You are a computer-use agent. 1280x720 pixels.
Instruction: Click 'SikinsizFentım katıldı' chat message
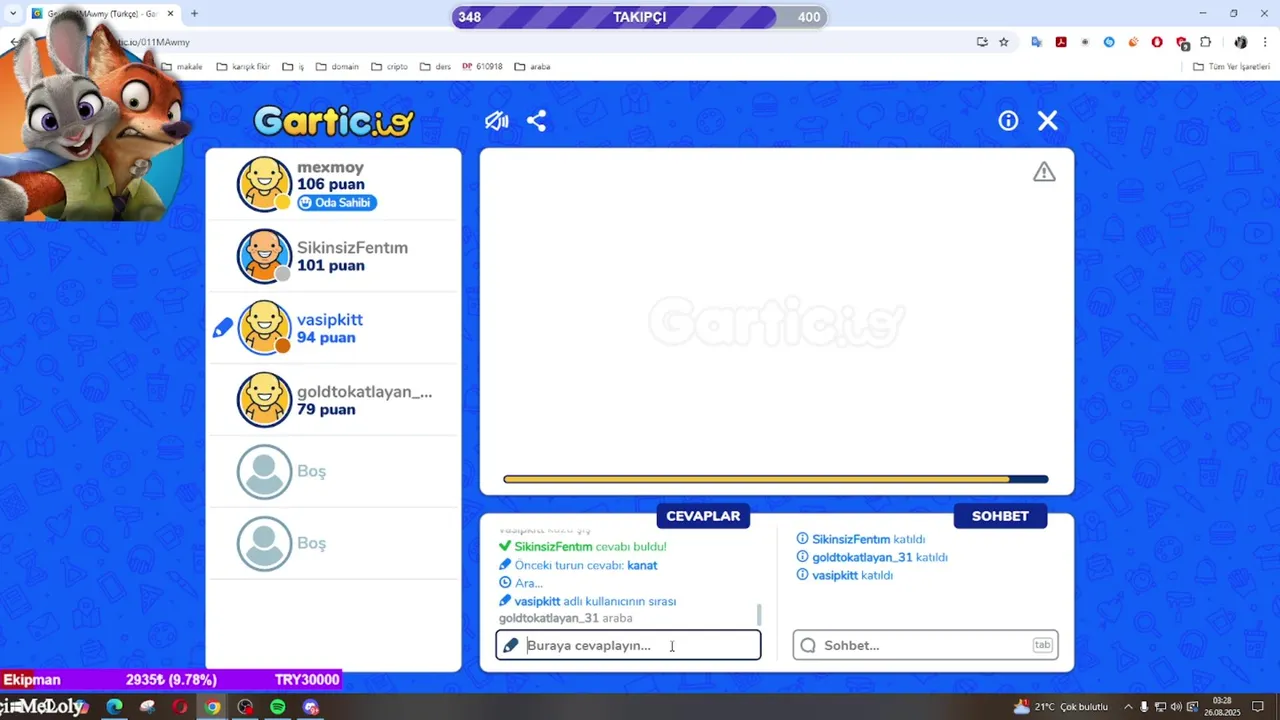pos(860,539)
